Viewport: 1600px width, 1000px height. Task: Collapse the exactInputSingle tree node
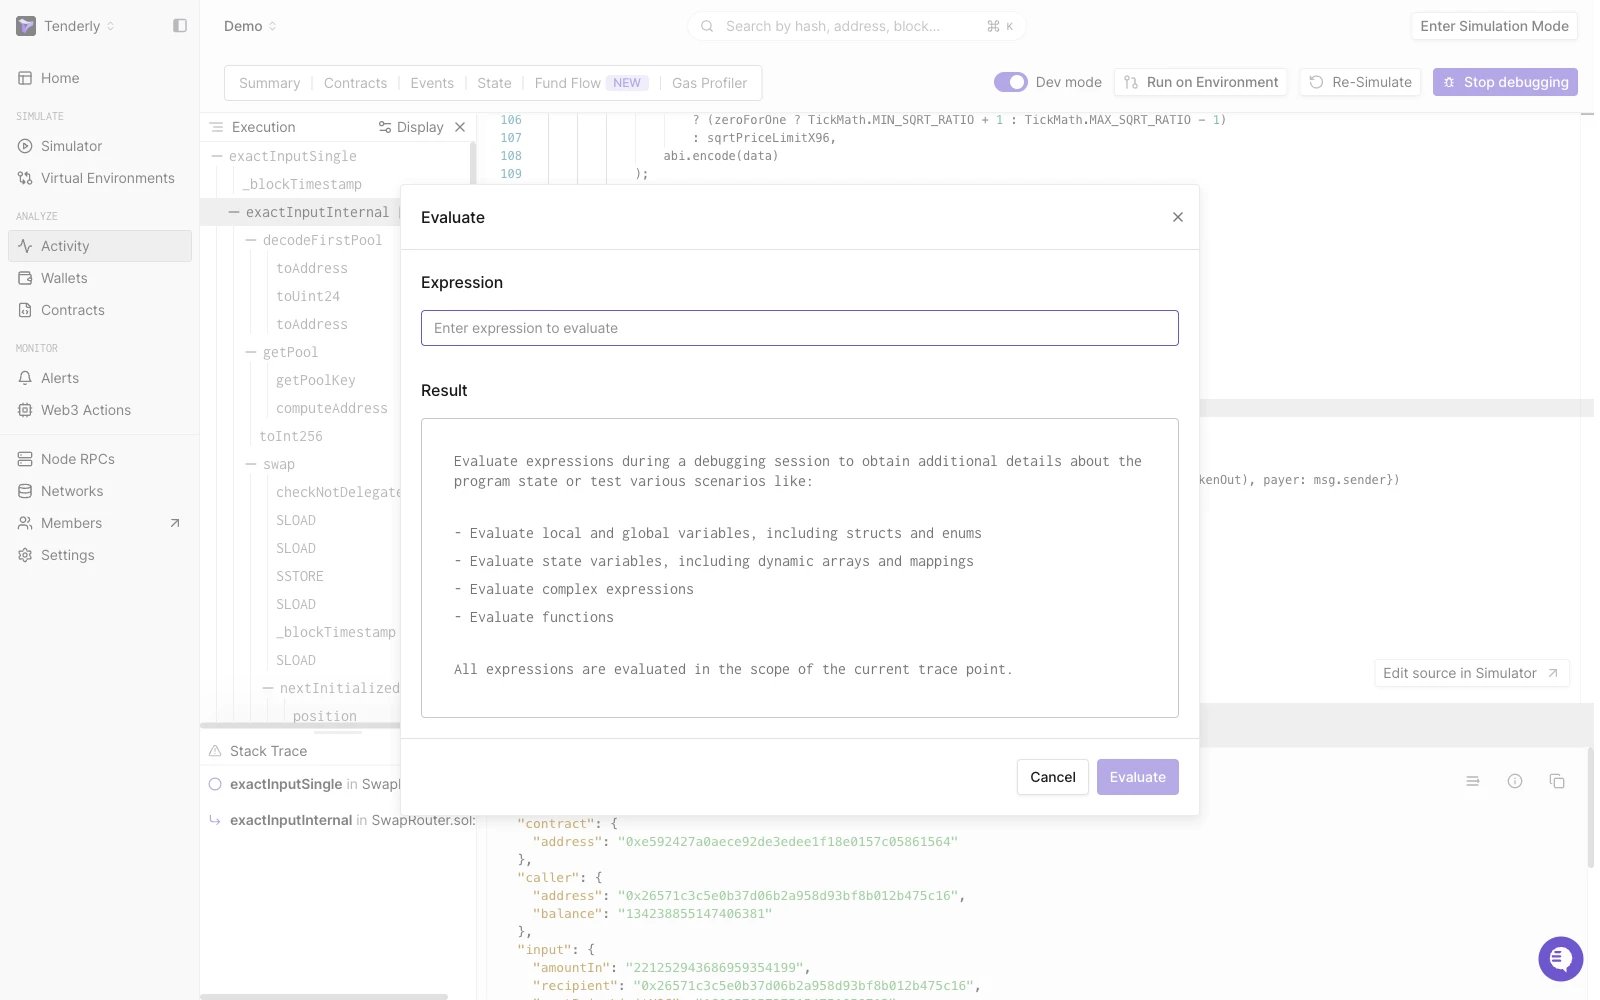217,156
